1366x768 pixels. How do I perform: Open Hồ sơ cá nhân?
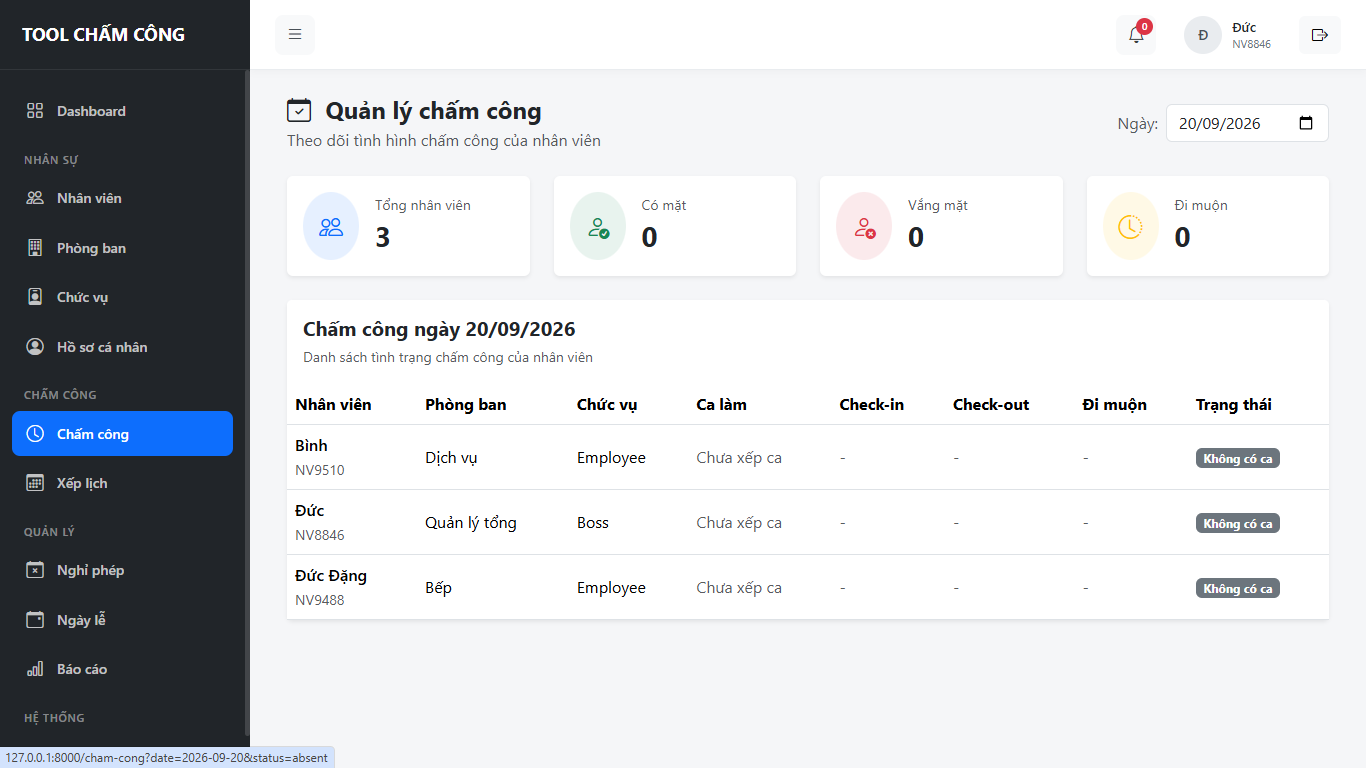pos(122,347)
